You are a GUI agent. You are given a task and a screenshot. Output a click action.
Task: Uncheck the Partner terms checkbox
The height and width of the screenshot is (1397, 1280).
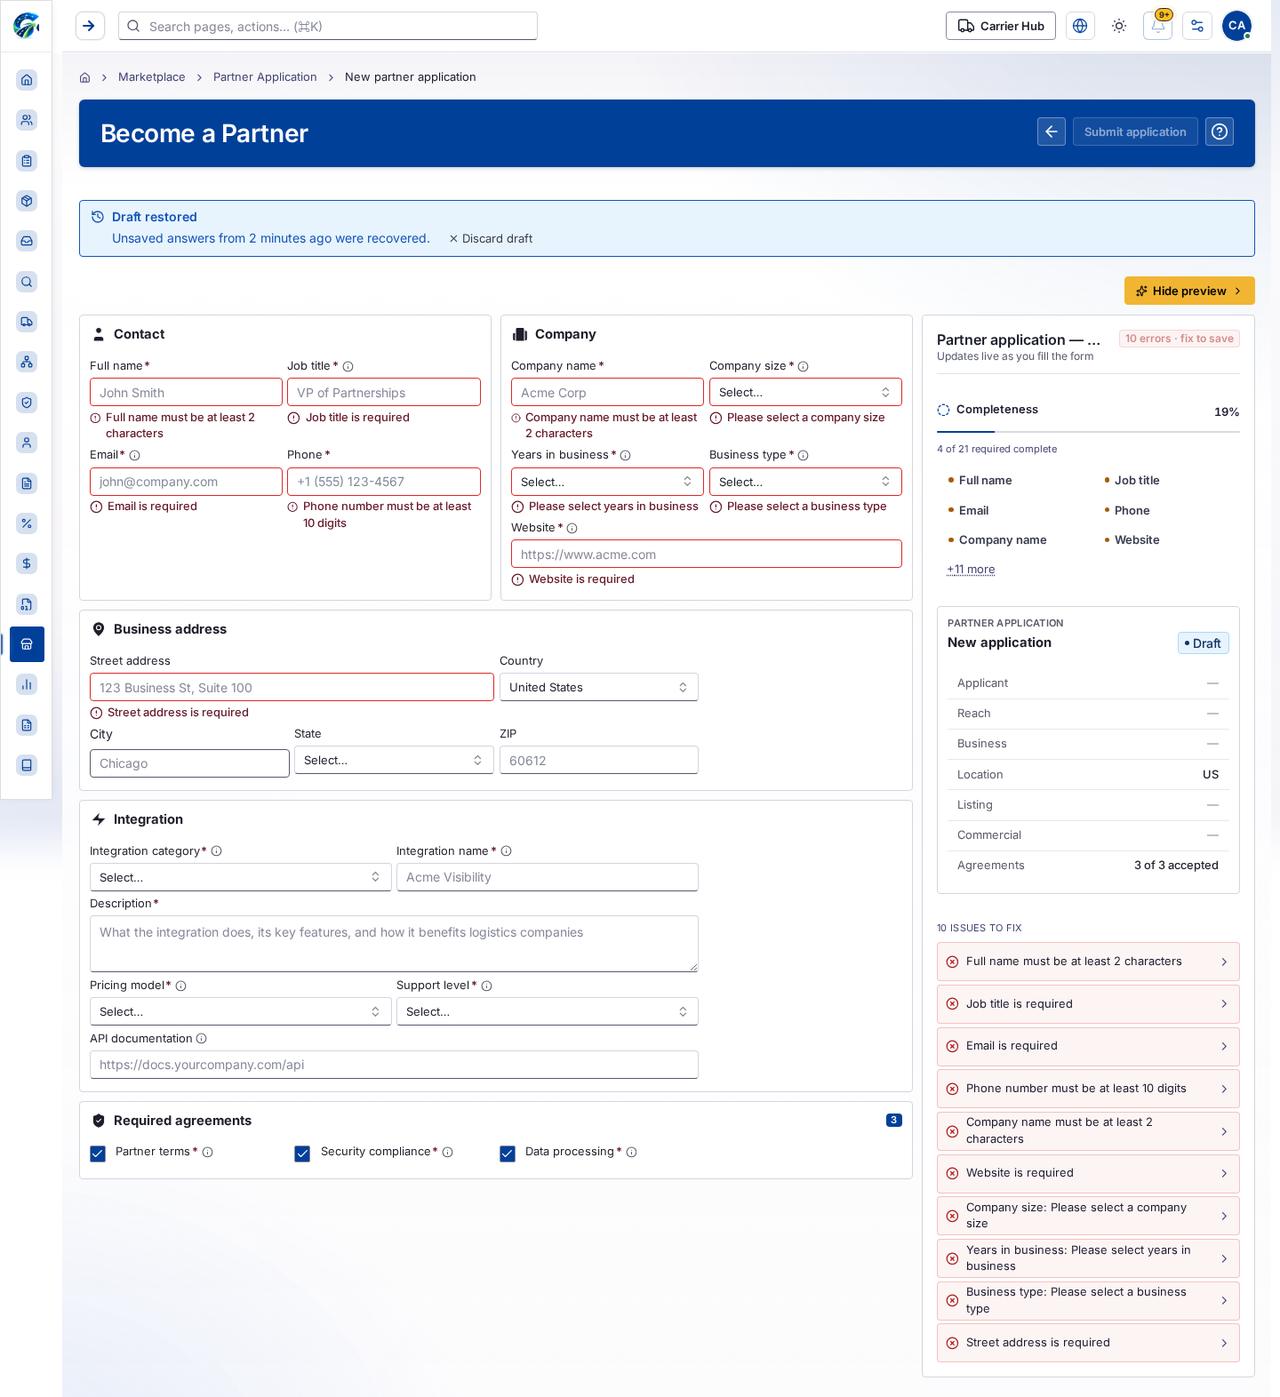(98, 1154)
